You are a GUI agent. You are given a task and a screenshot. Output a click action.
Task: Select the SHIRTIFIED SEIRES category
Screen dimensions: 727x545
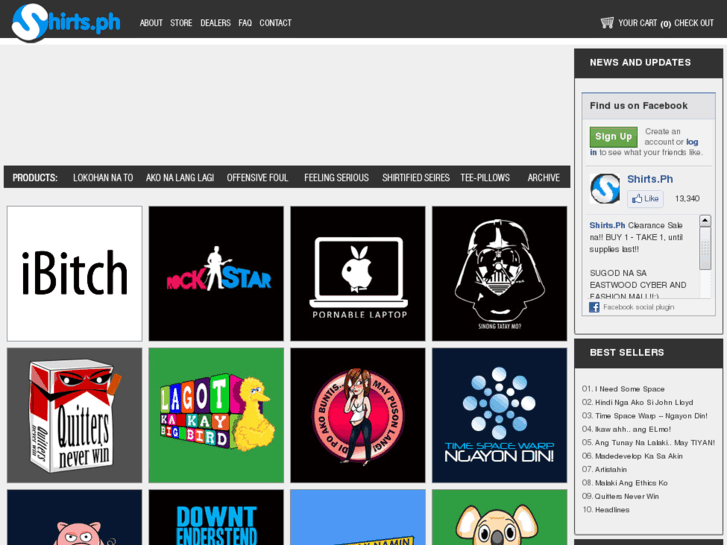point(415,178)
